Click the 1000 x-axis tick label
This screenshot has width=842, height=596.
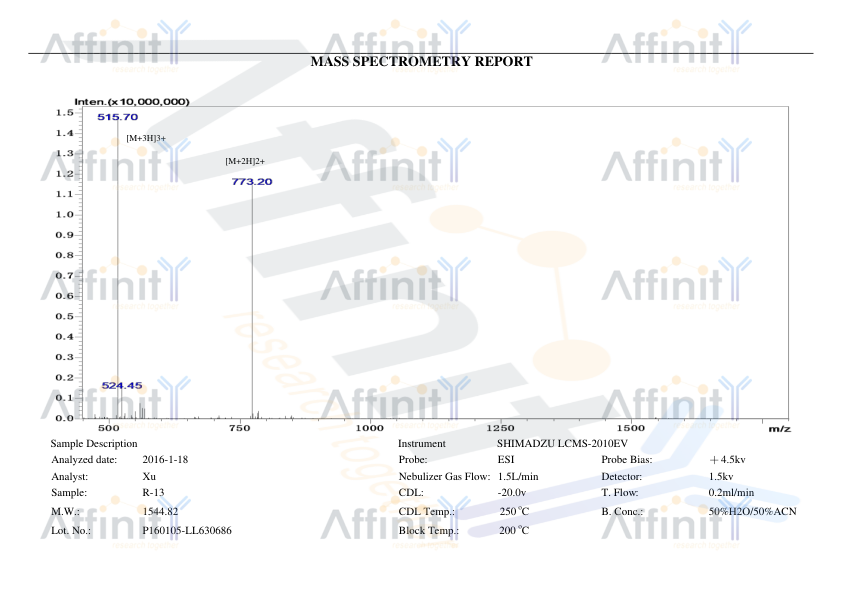[x=370, y=428]
